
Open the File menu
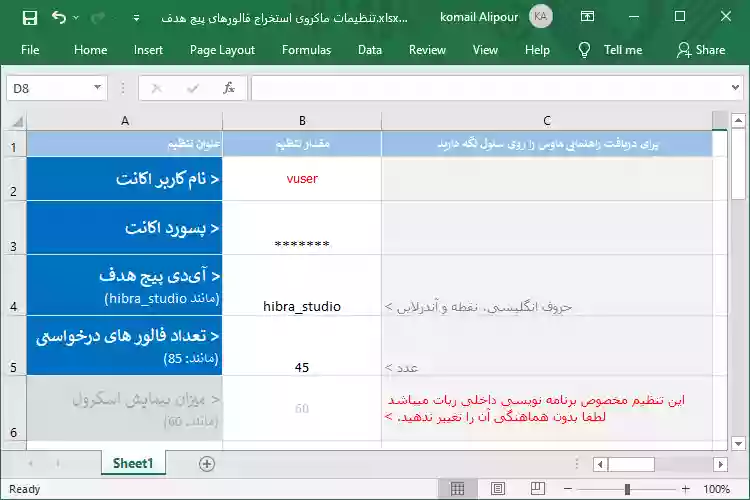(30, 50)
